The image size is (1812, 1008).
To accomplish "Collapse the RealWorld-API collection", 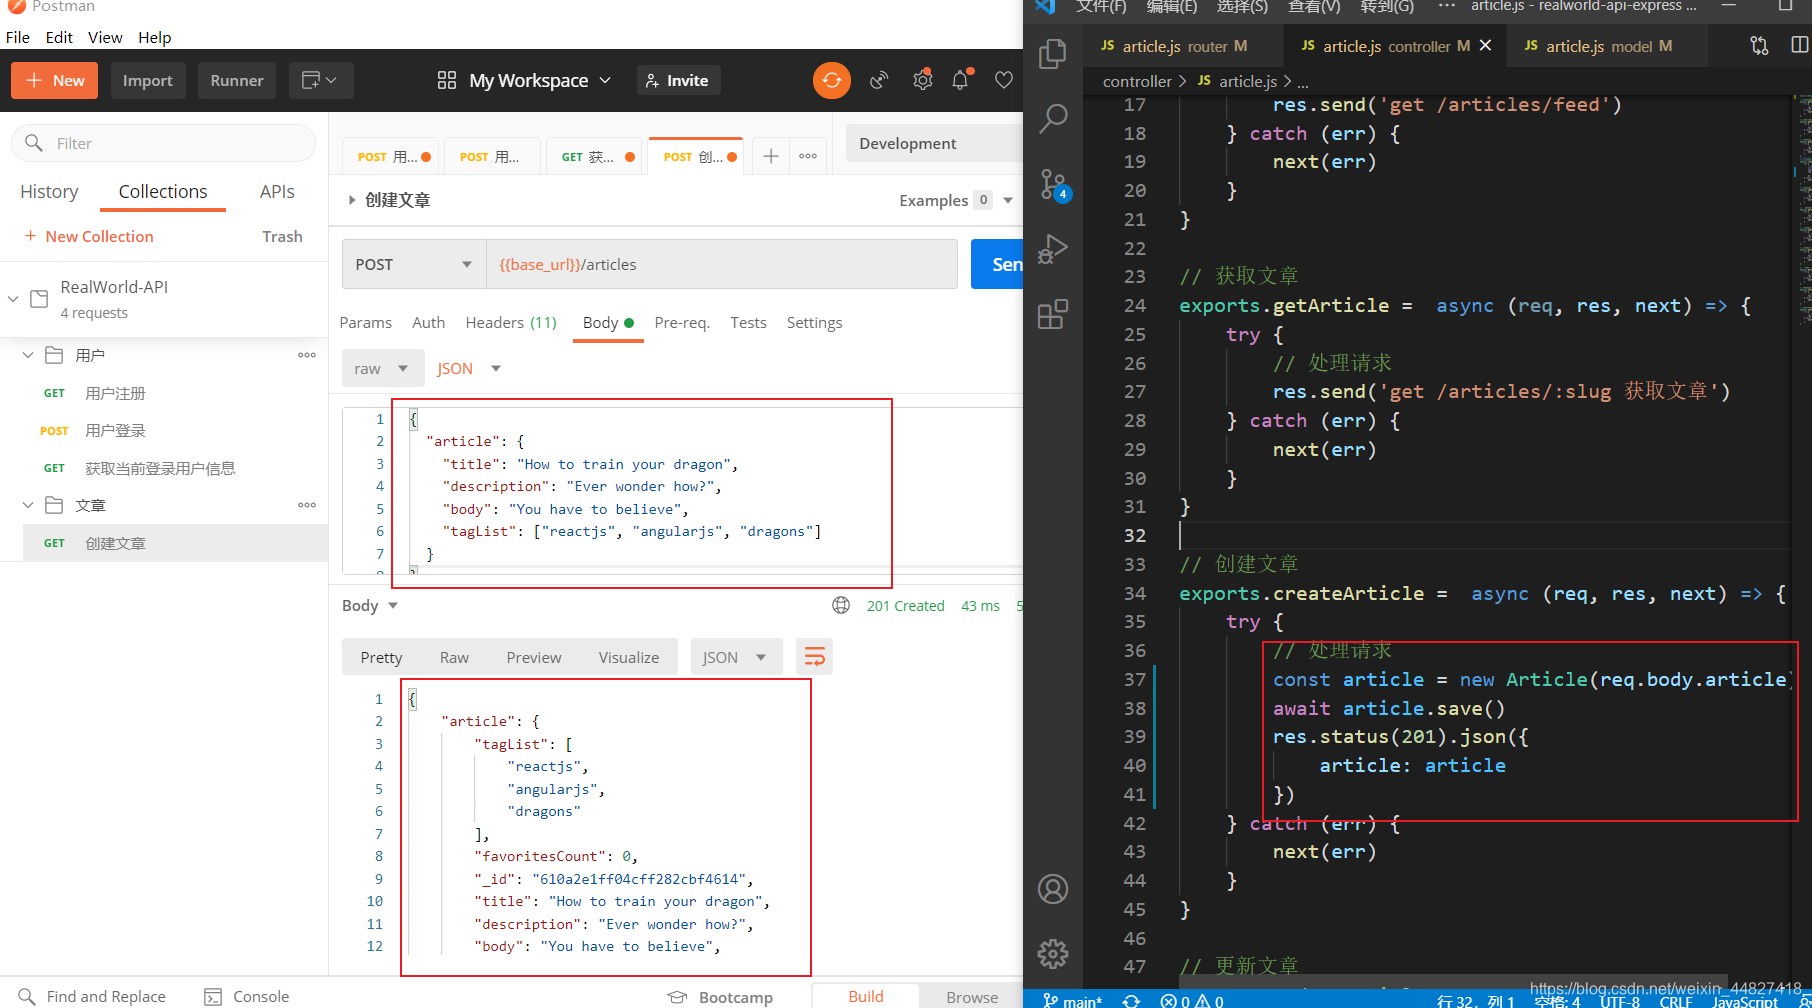I will pos(13,298).
